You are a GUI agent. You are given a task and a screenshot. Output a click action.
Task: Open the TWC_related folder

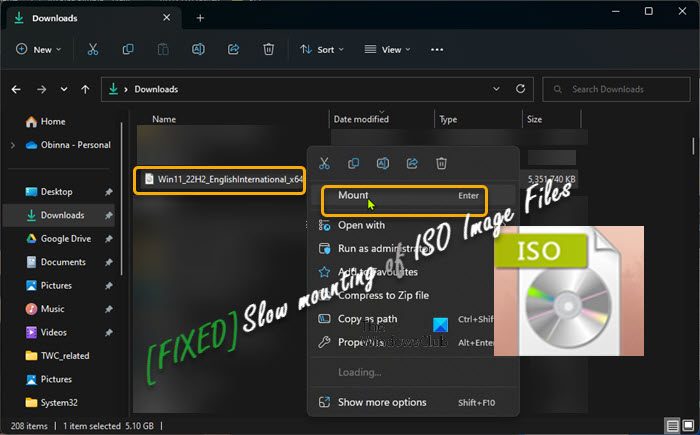65,356
